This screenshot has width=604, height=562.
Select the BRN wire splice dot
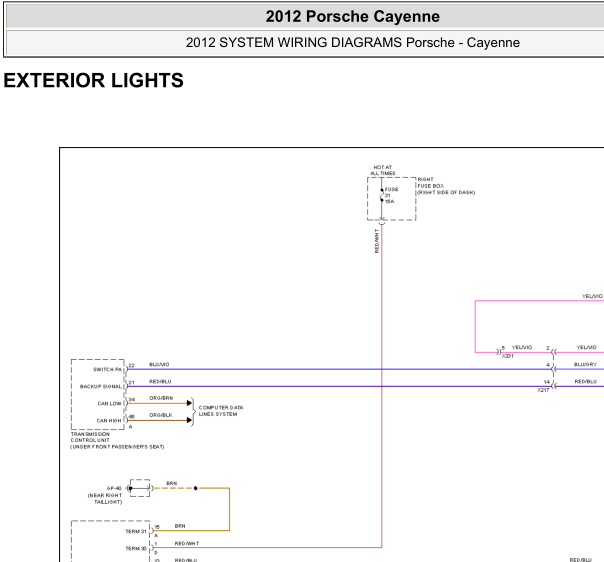click(x=196, y=488)
